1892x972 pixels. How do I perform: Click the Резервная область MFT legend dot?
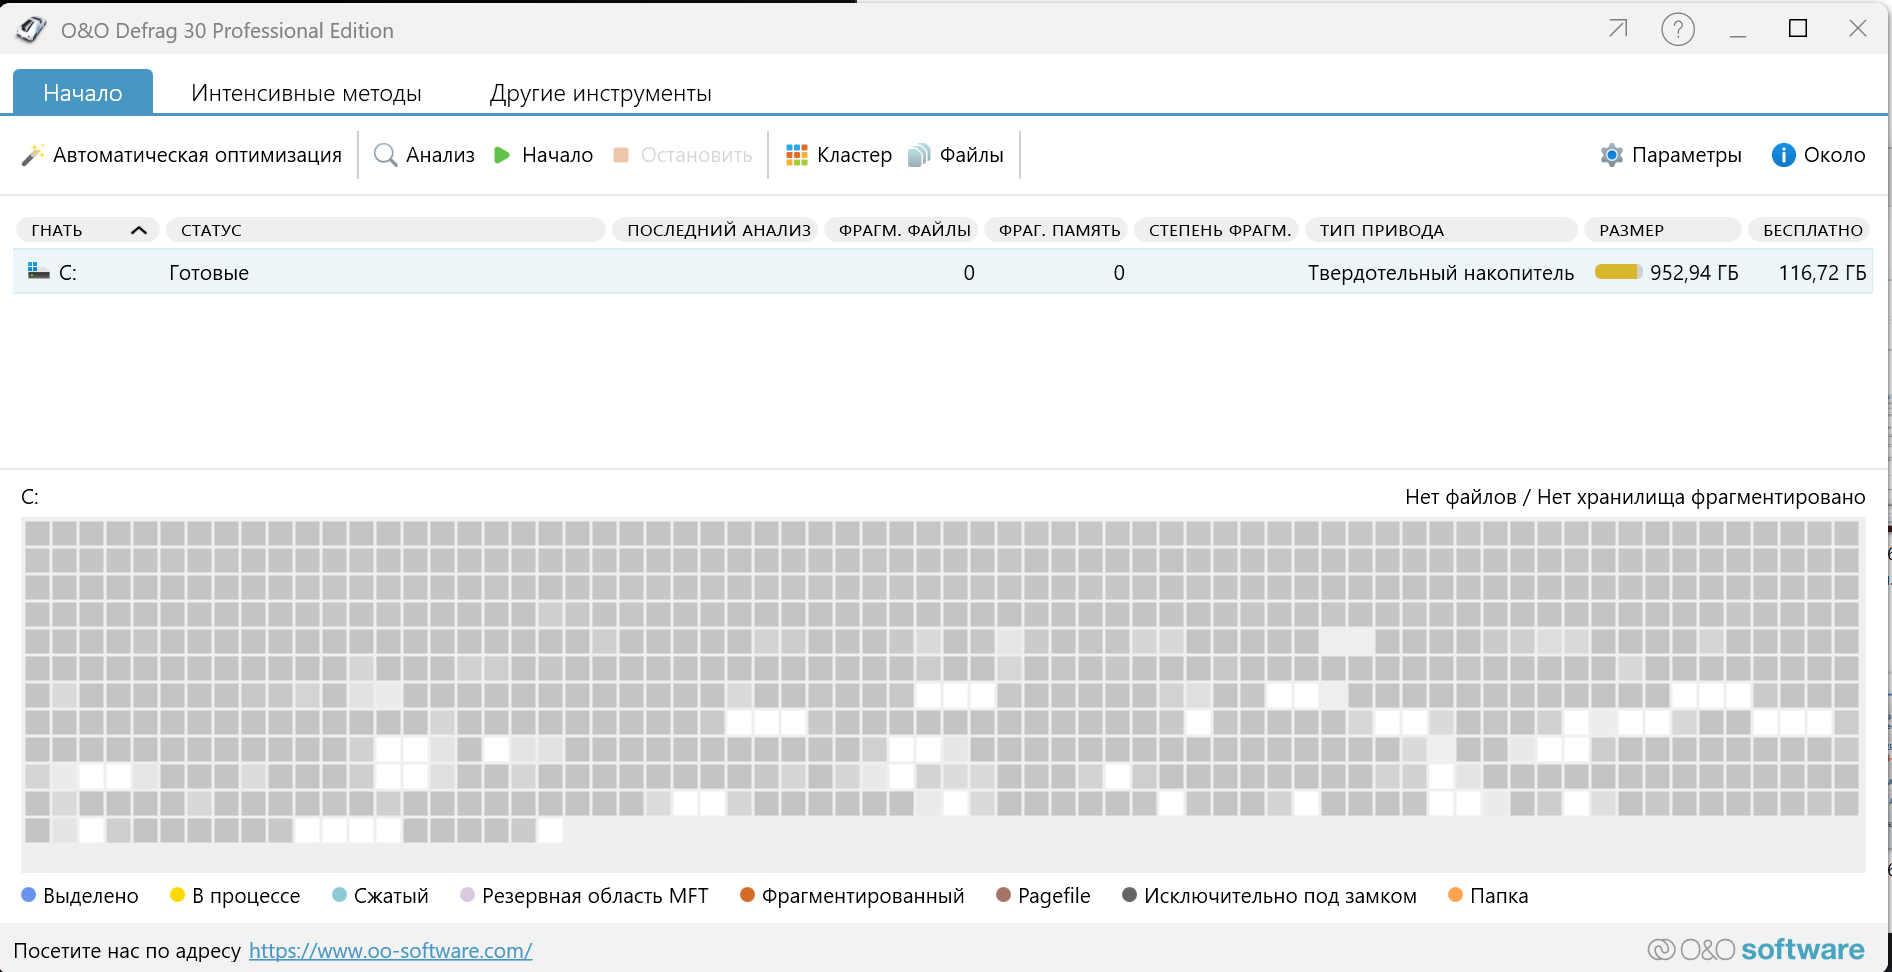point(467,894)
